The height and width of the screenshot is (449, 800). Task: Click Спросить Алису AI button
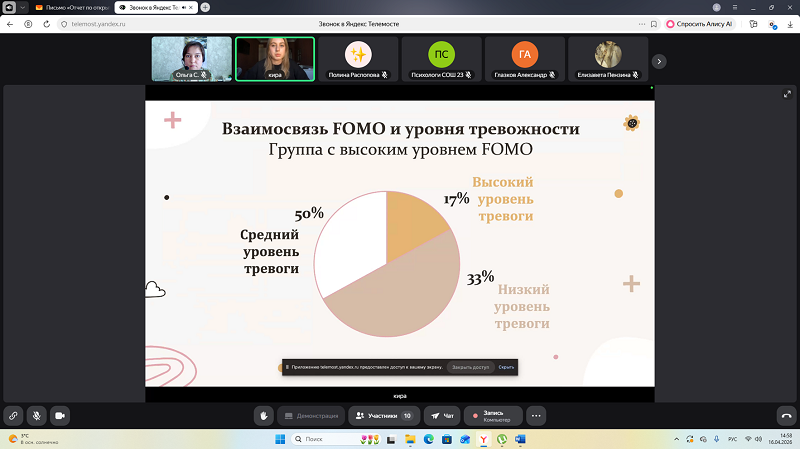699,24
